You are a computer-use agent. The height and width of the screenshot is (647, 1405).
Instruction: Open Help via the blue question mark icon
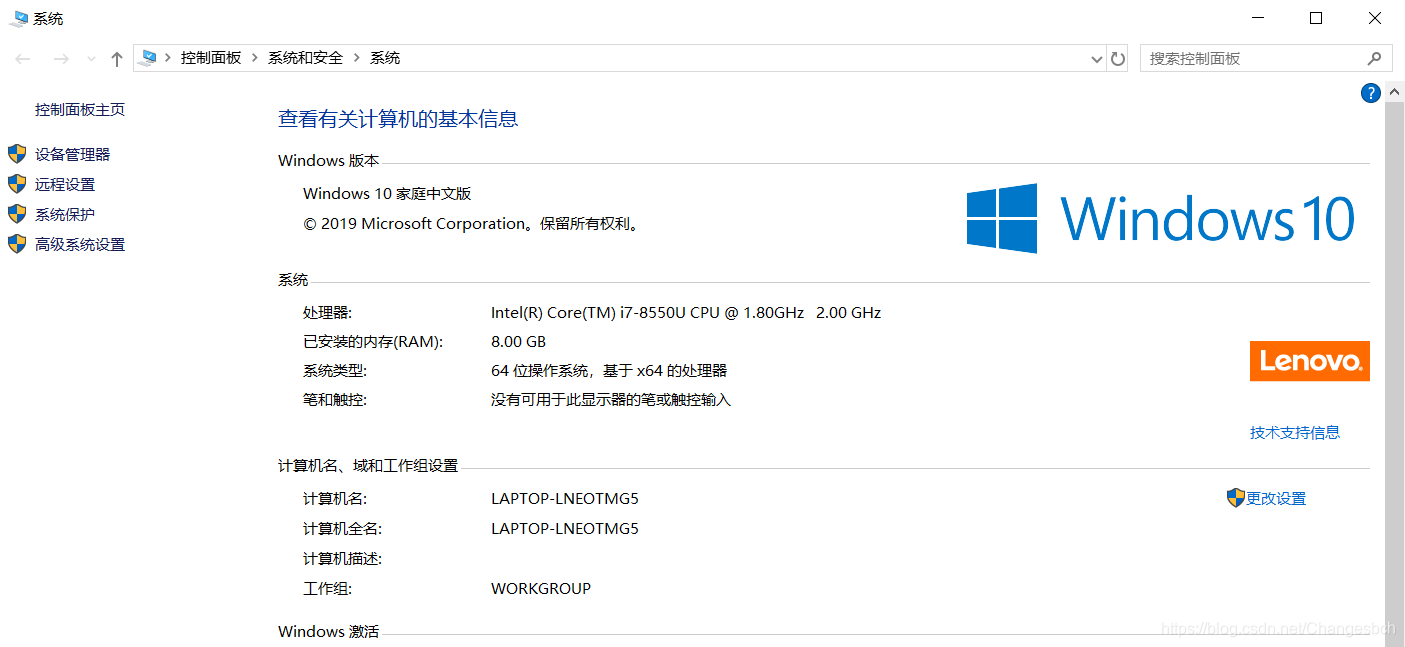click(x=1371, y=93)
